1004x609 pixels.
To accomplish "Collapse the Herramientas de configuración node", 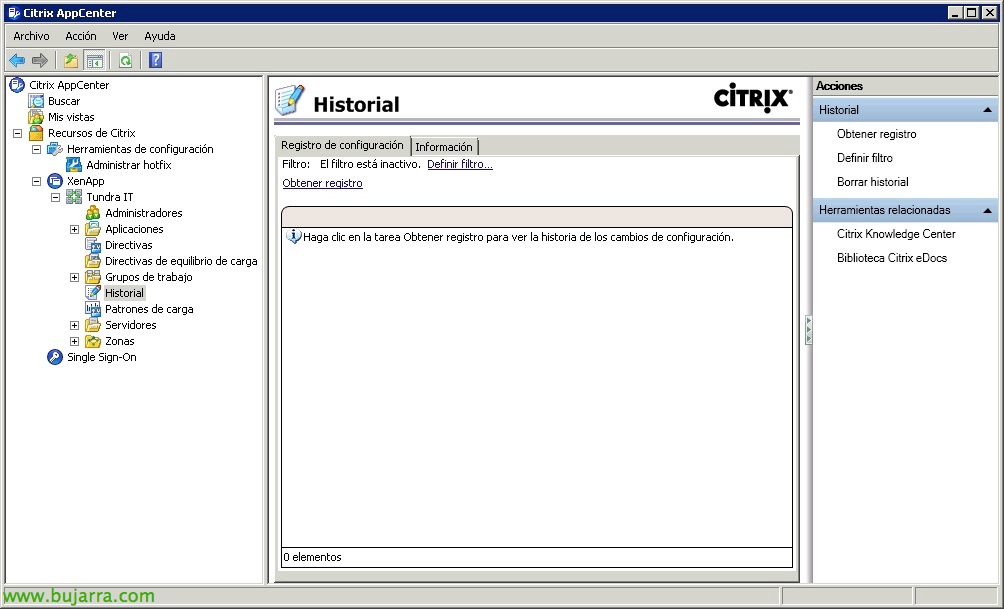I will pyautogui.click(x=36, y=149).
